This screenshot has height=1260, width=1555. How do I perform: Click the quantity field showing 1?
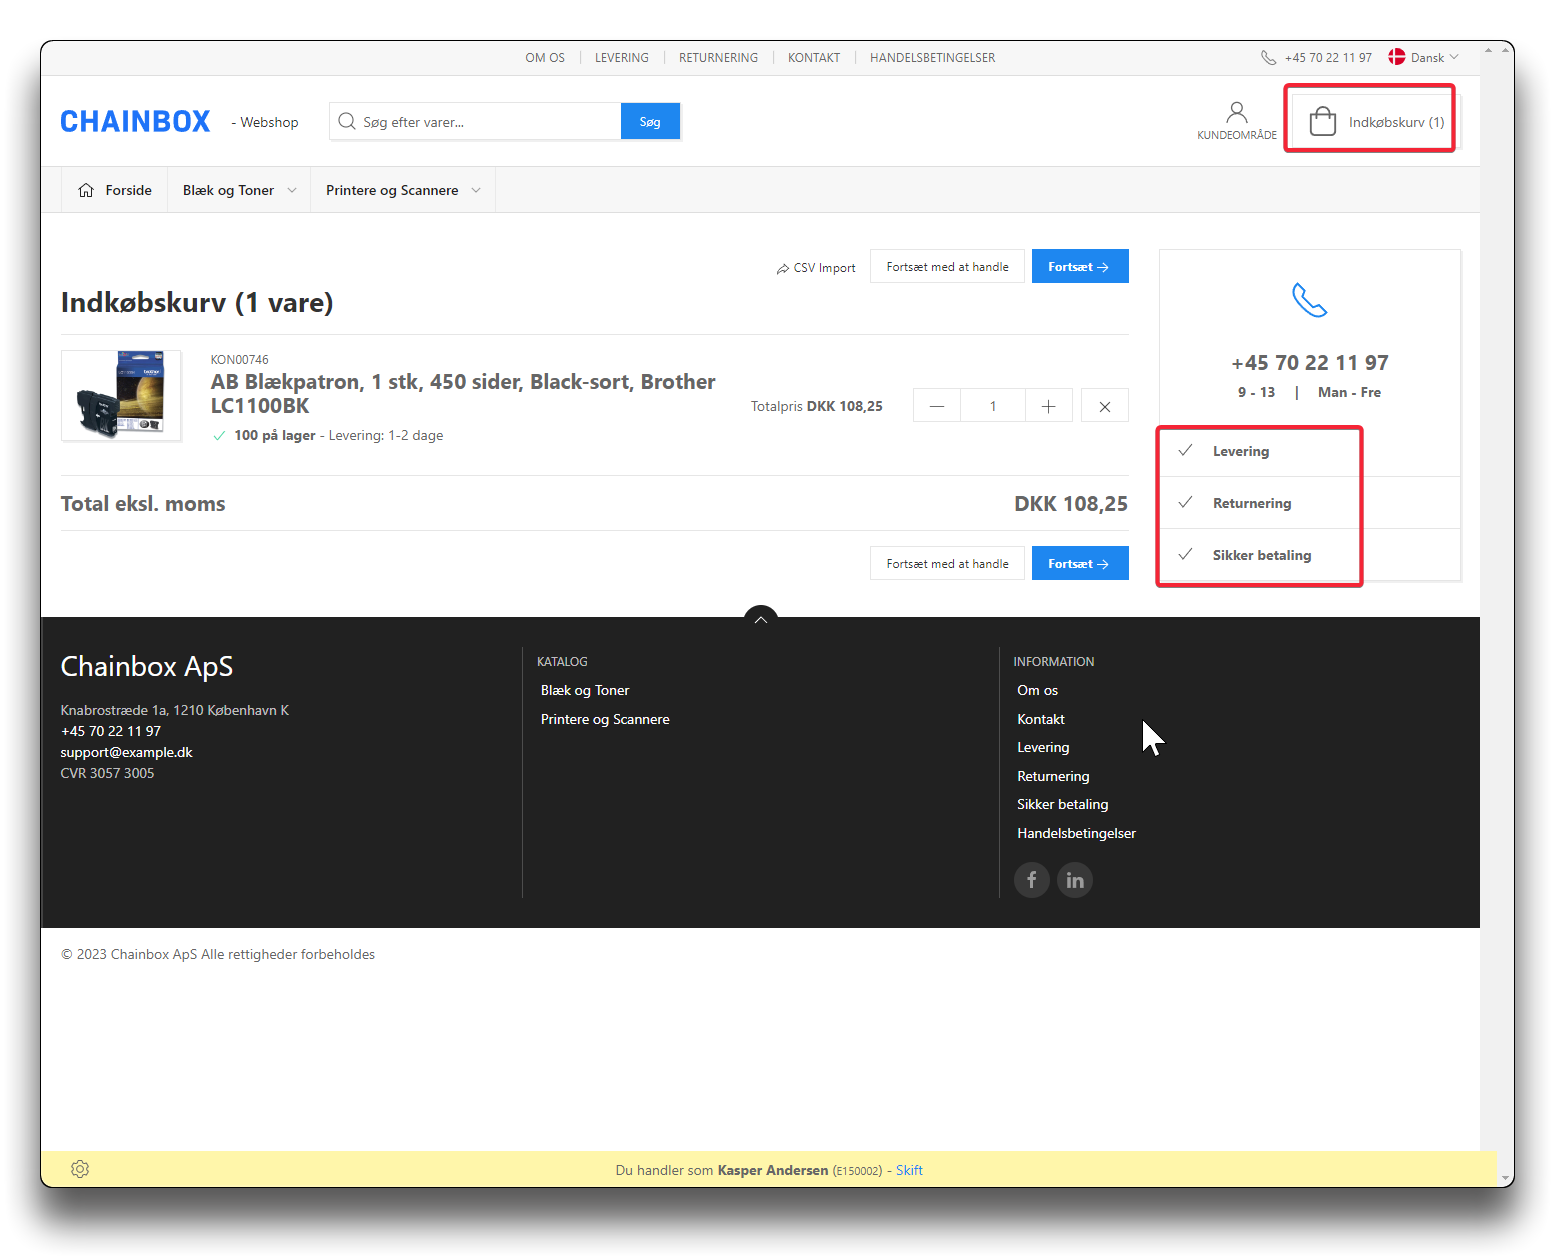[x=993, y=406]
